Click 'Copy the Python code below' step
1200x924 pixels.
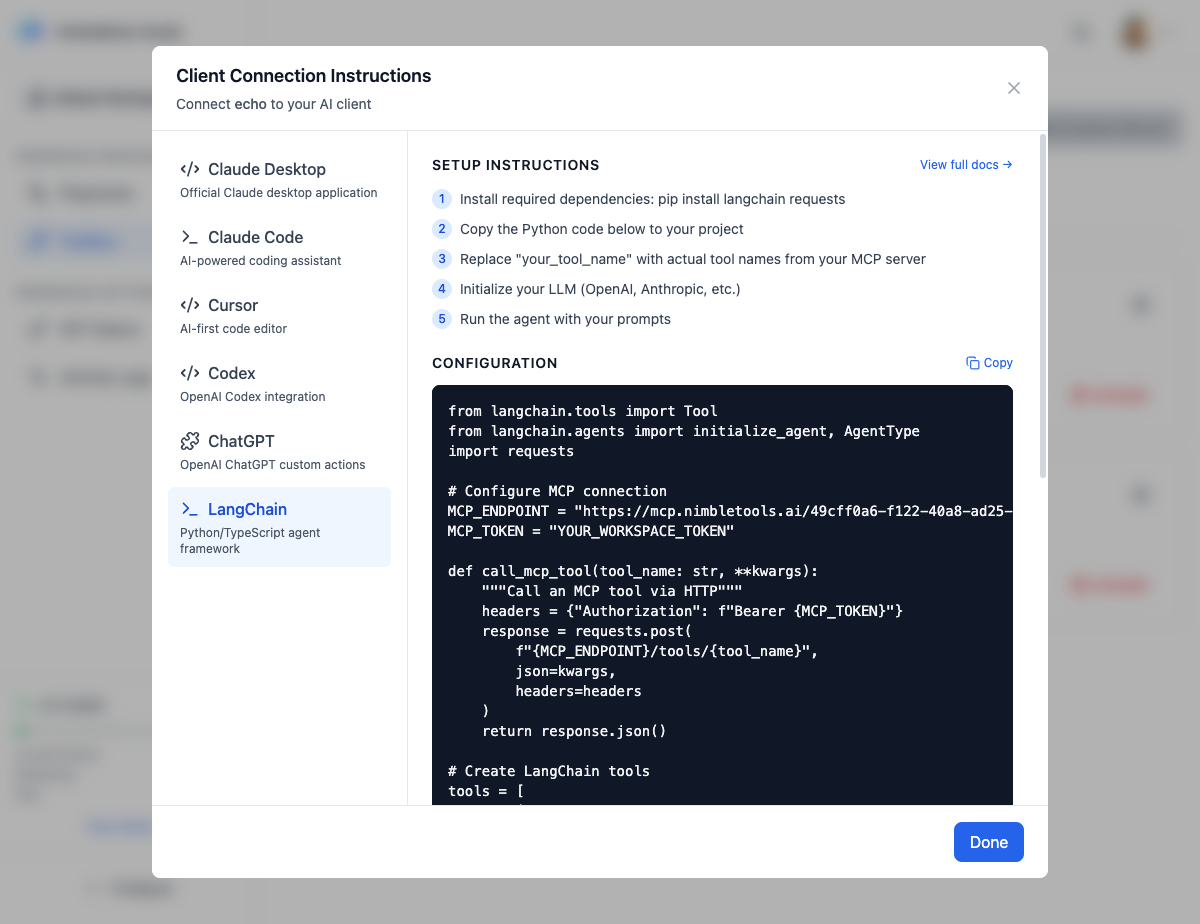(601, 229)
